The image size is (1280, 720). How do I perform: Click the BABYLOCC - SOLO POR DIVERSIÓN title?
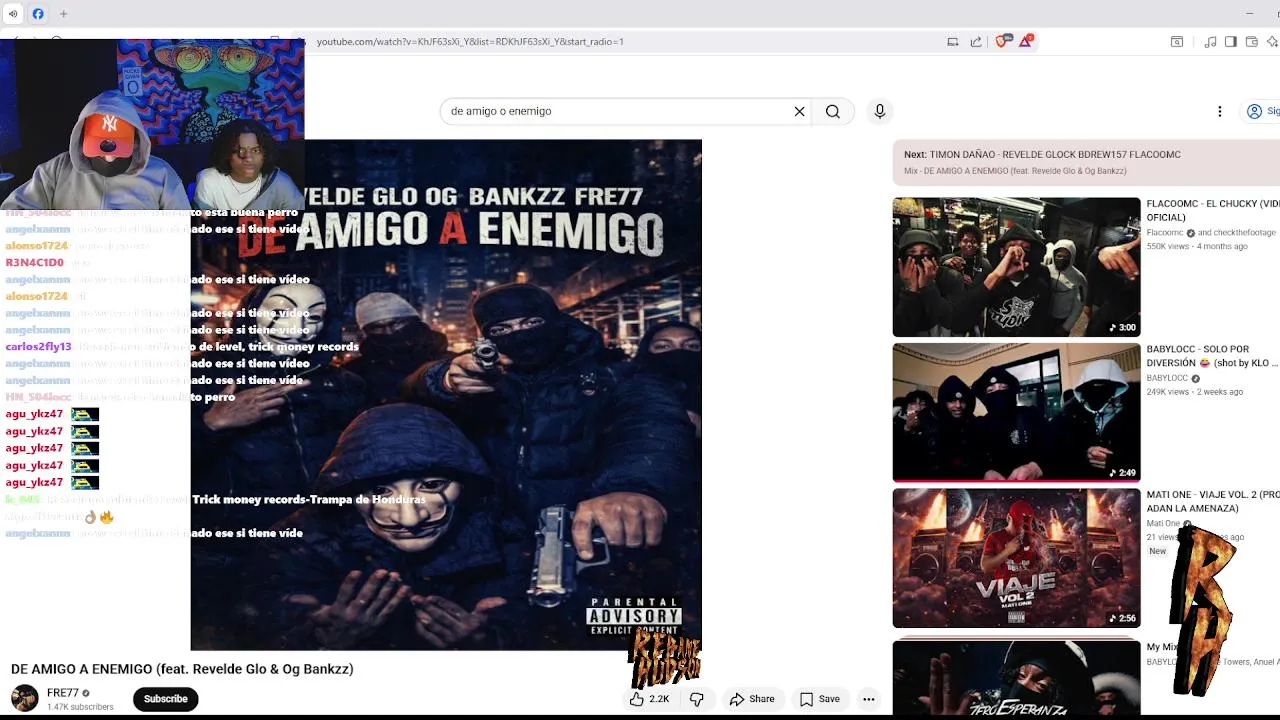pos(1212,356)
